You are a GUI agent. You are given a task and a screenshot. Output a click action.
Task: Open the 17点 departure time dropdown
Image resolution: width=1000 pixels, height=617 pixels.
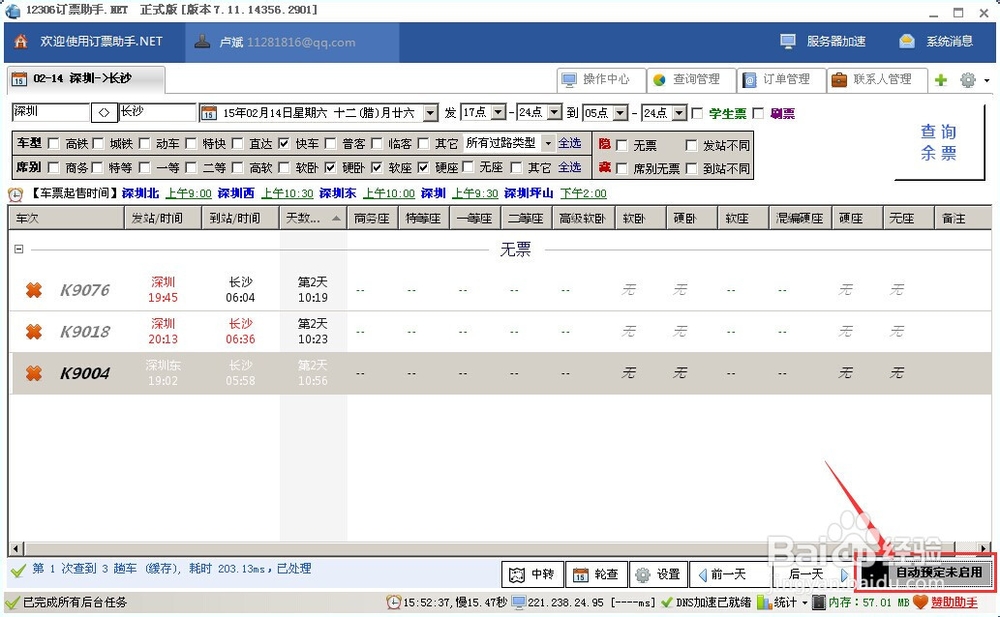point(497,113)
